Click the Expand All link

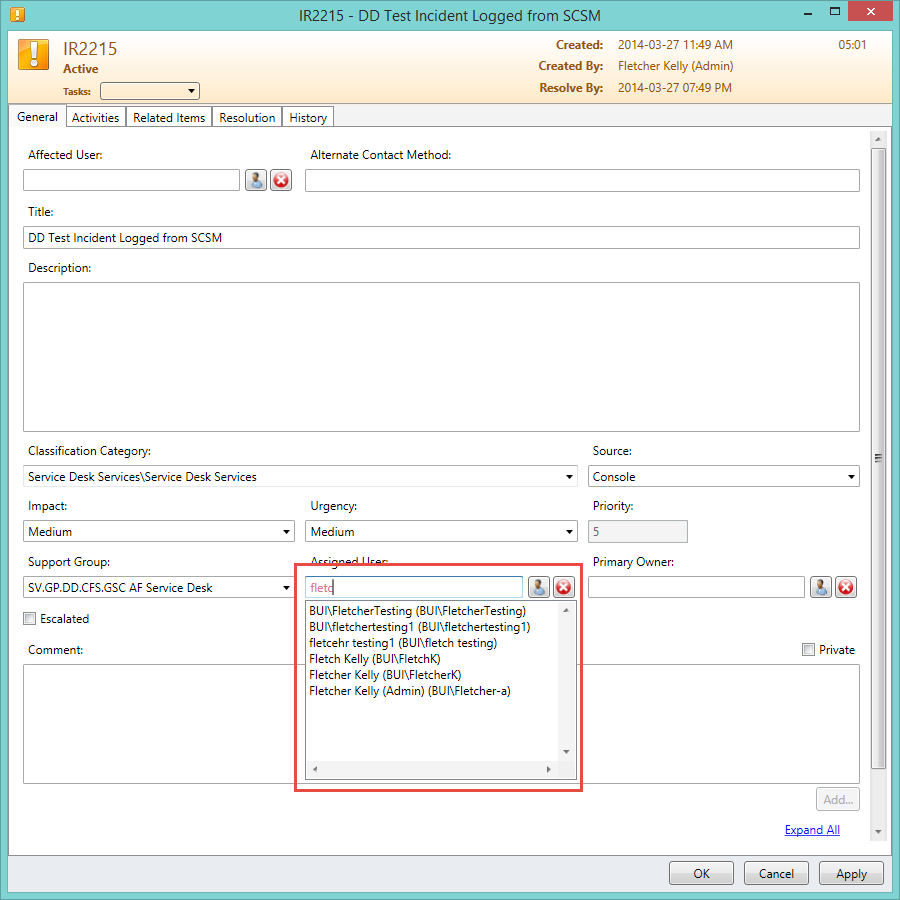812,830
